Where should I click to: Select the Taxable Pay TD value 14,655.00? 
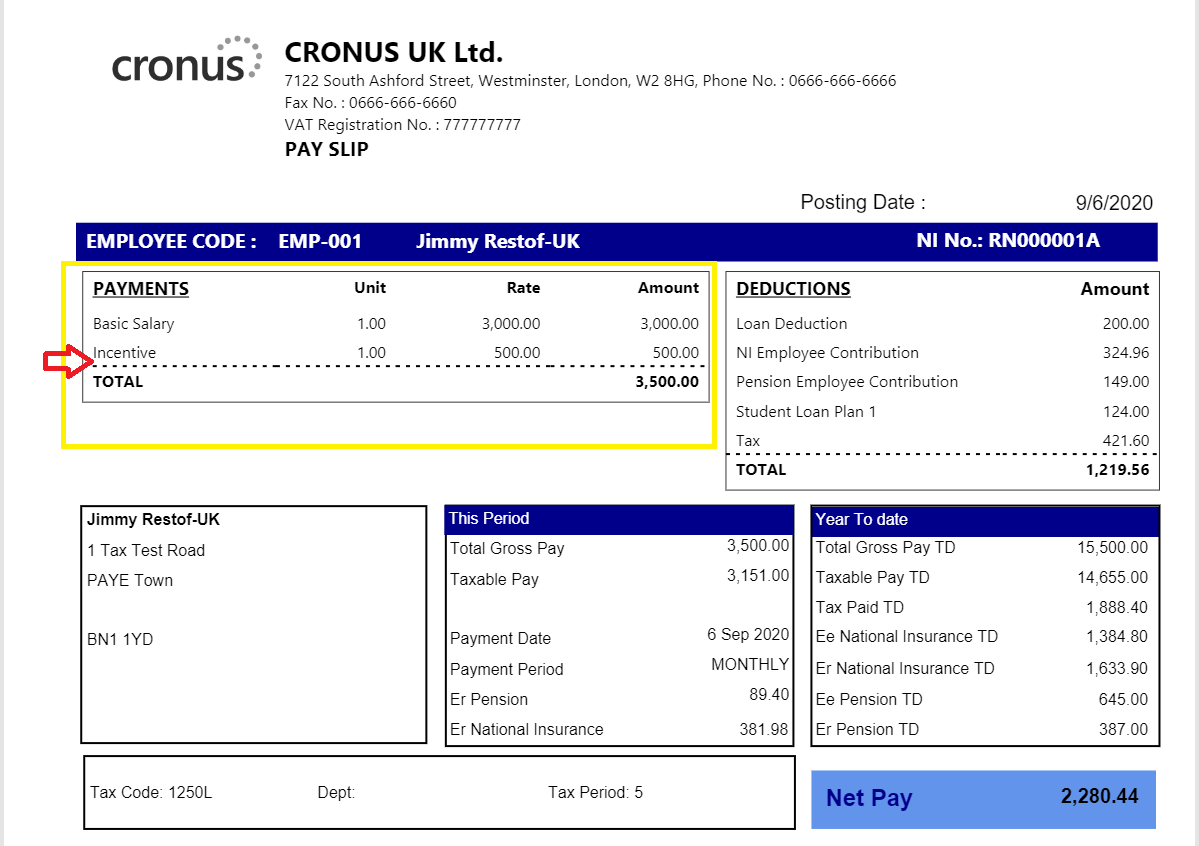click(x=1113, y=578)
